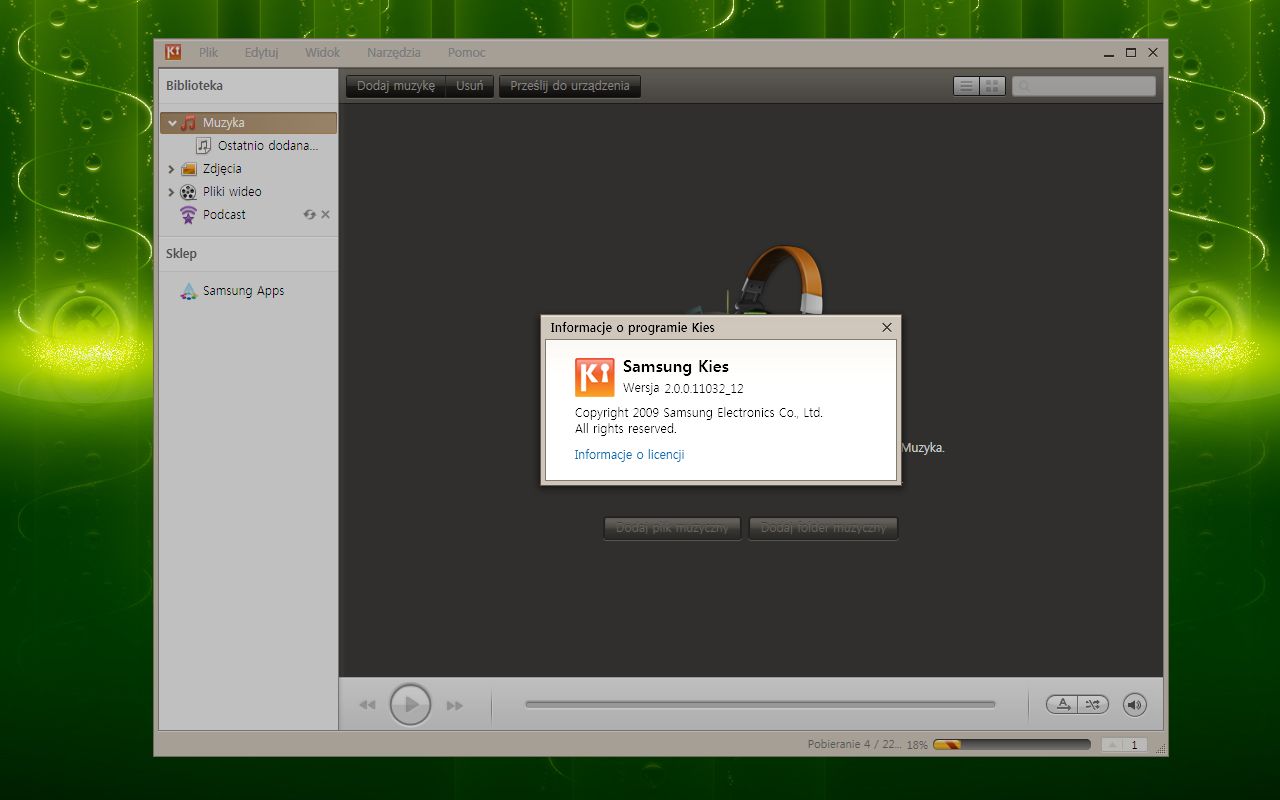Click the download count box showing 1
The height and width of the screenshot is (800, 1280).
pos(1135,745)
